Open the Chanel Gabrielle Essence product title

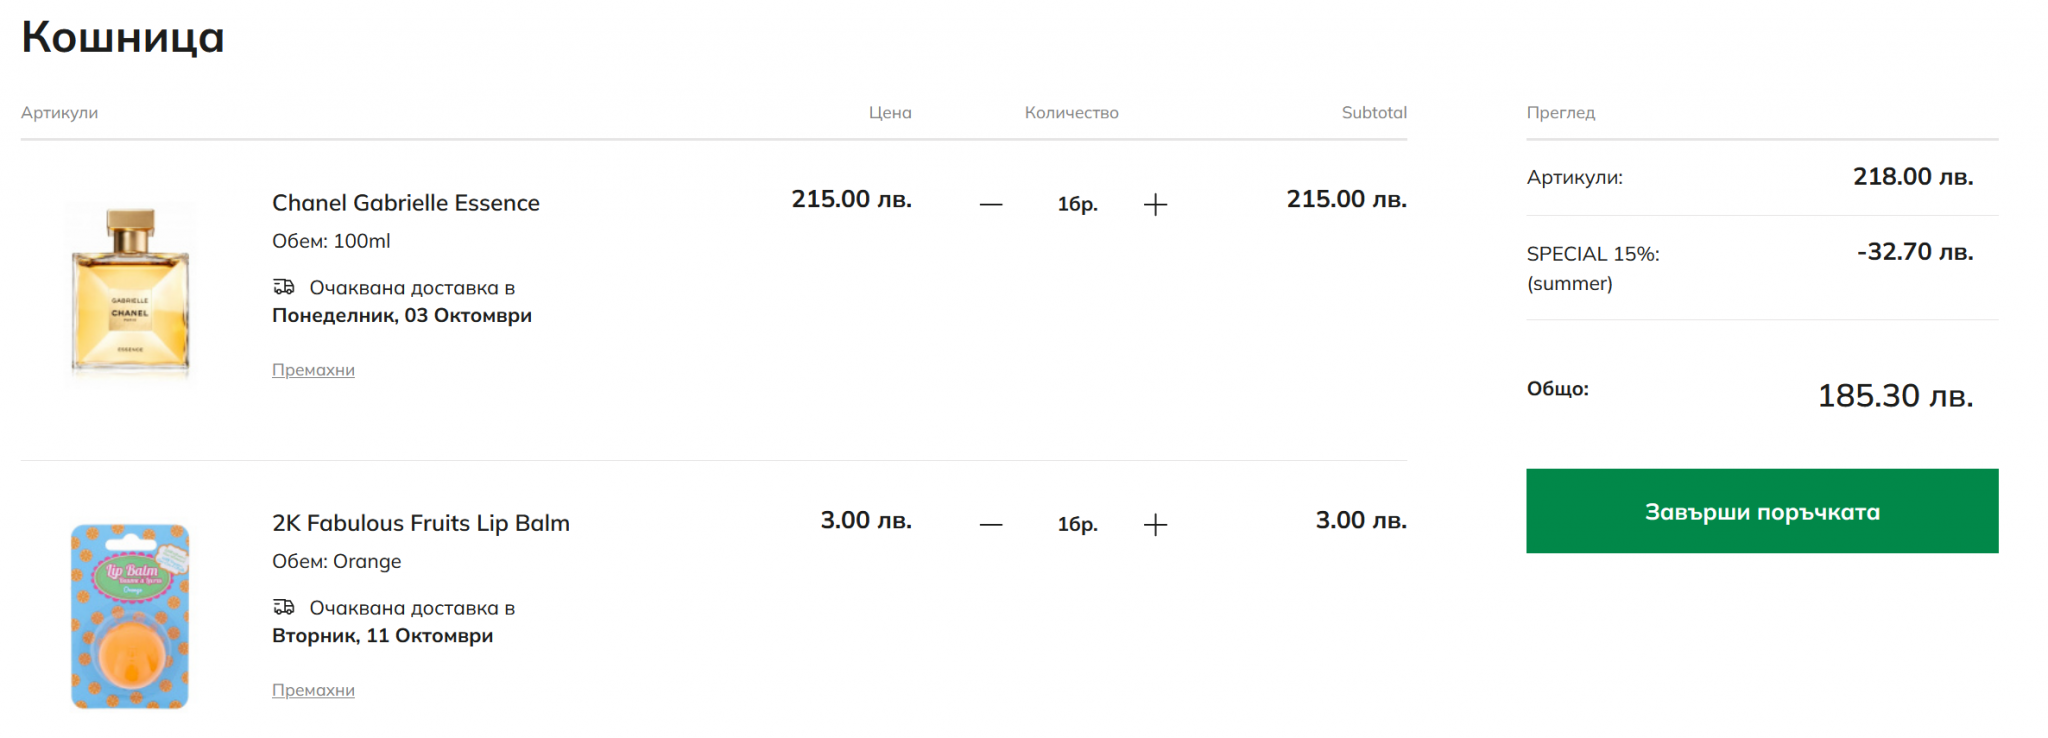click(x=405, y=203)
